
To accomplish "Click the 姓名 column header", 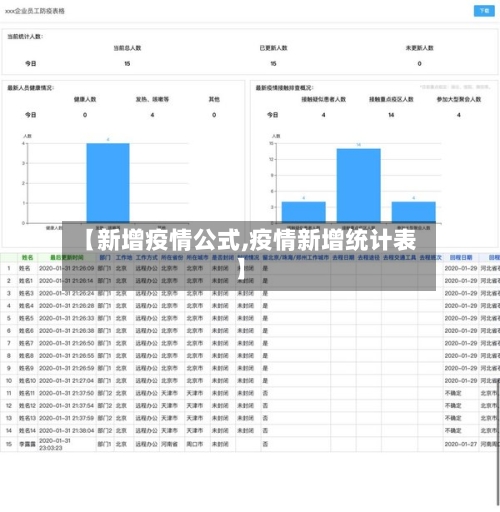I will pos(28,258).
